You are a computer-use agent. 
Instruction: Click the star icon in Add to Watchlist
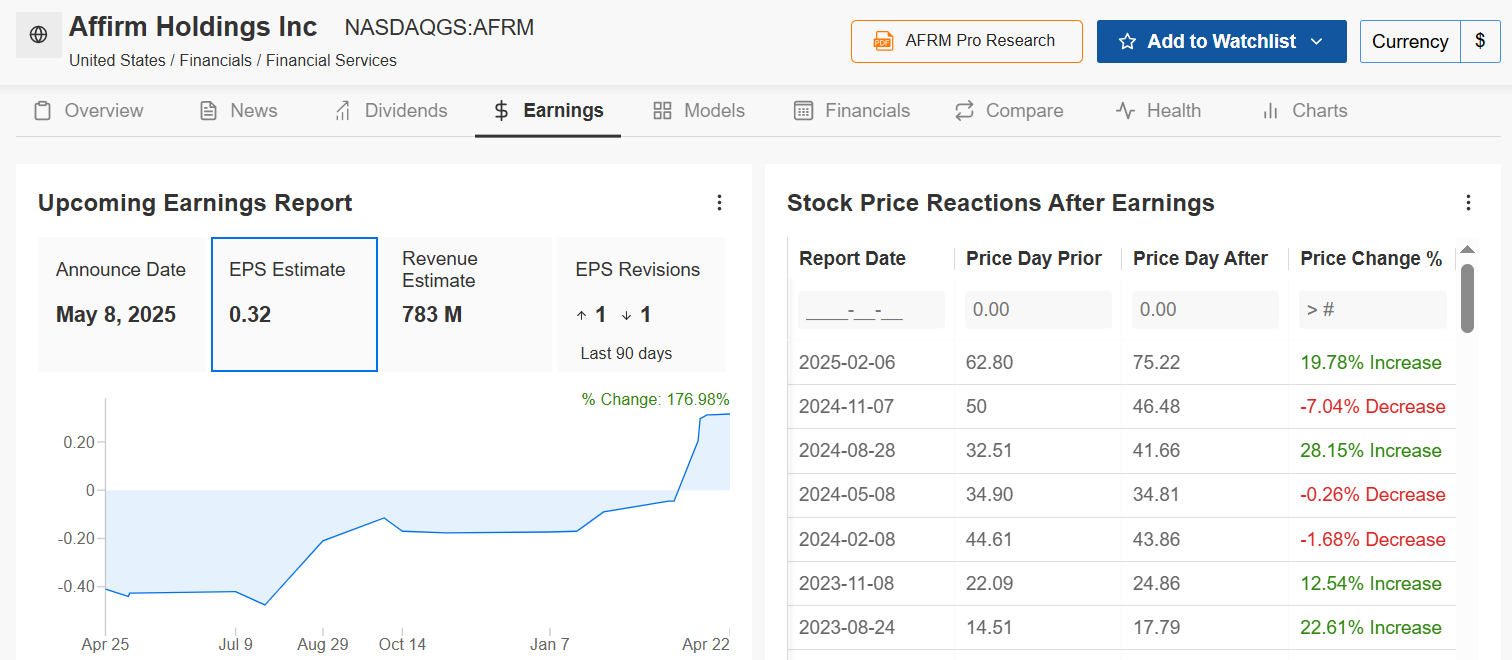[1127, 42]
